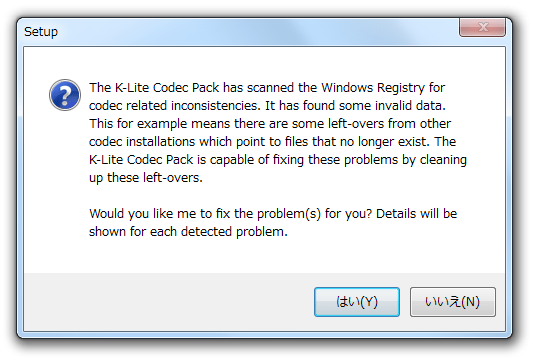Screen dimensions: 533x361
Task: Click the line starting "This for example means"
Action: [270, 124]
